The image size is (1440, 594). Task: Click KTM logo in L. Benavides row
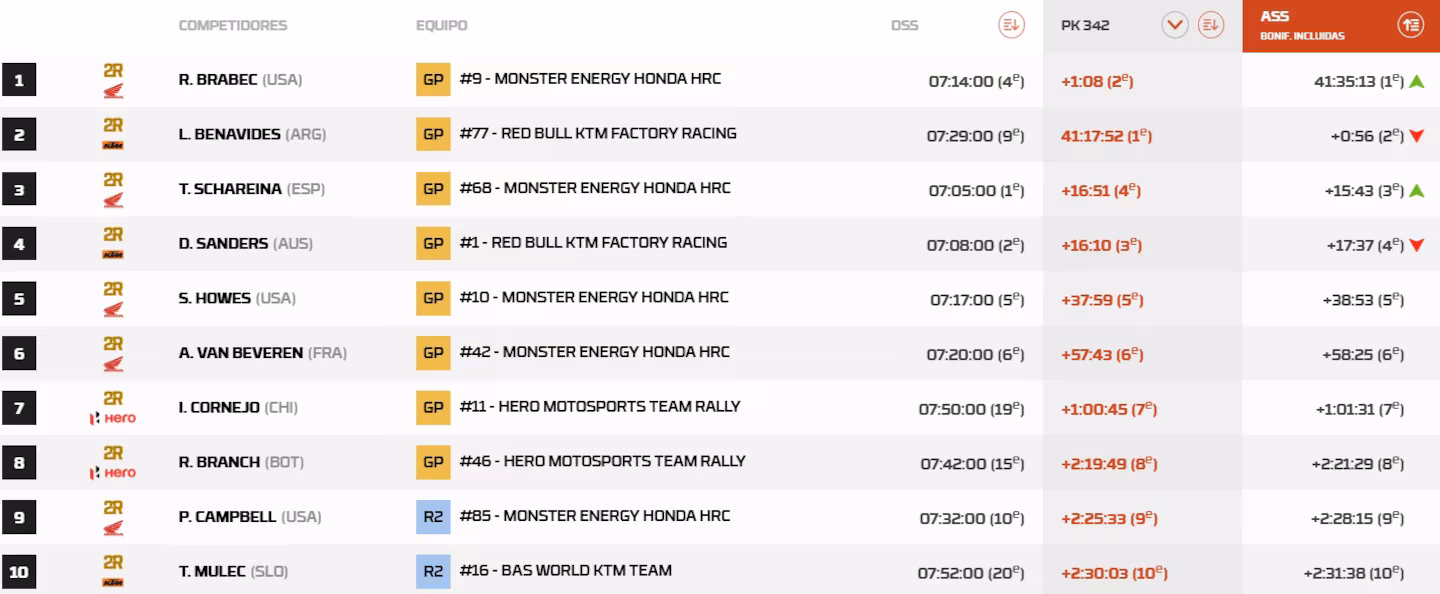[x=113, y=146]
